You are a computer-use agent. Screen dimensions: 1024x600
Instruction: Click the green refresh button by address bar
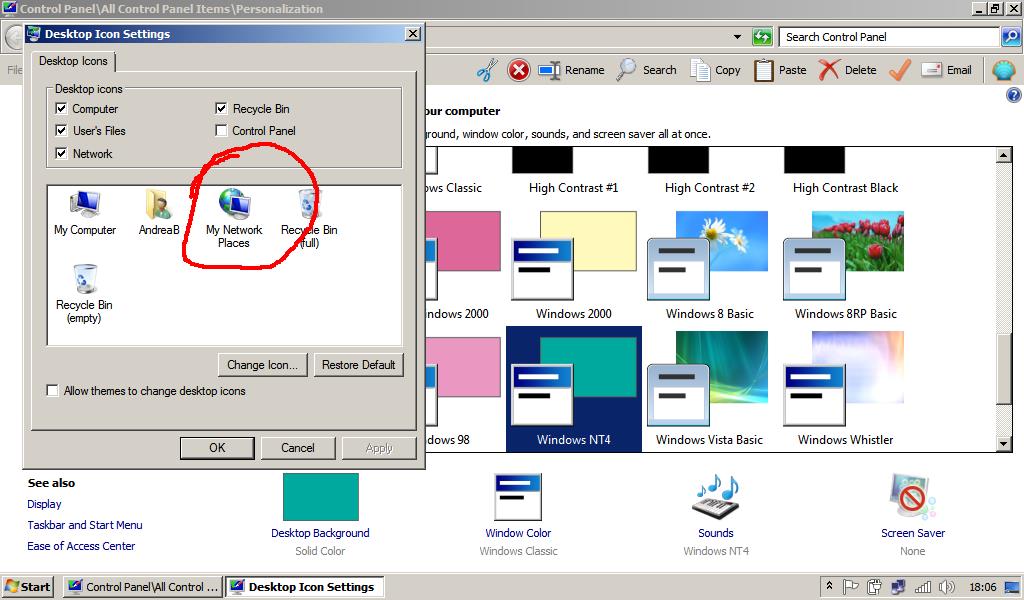tap(762, 37)
